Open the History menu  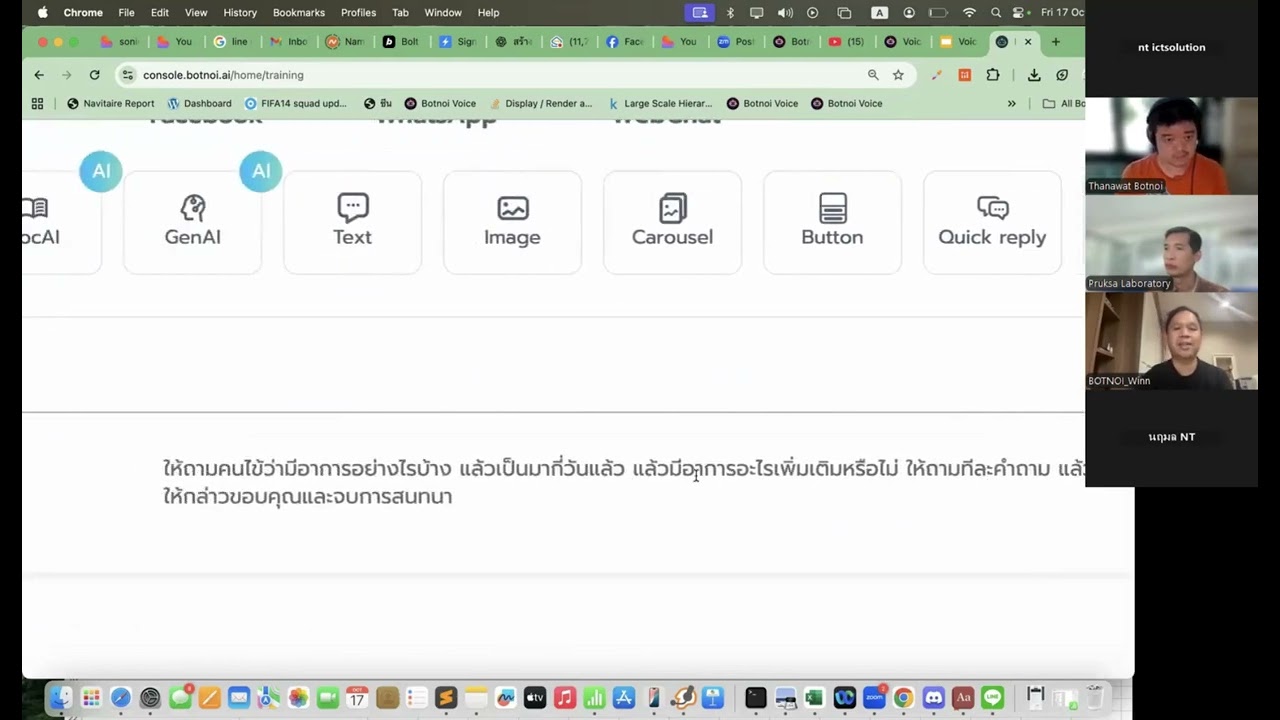point(240,13)
